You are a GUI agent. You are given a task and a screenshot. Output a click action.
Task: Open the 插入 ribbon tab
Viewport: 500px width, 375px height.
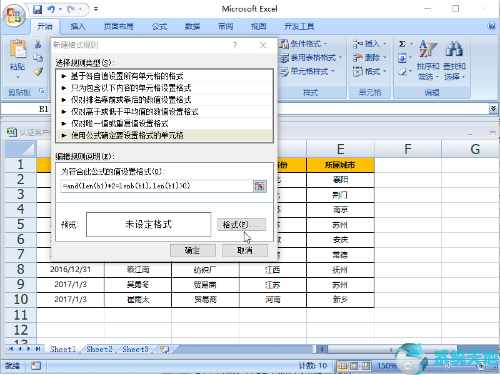click(x=78, y=26)
